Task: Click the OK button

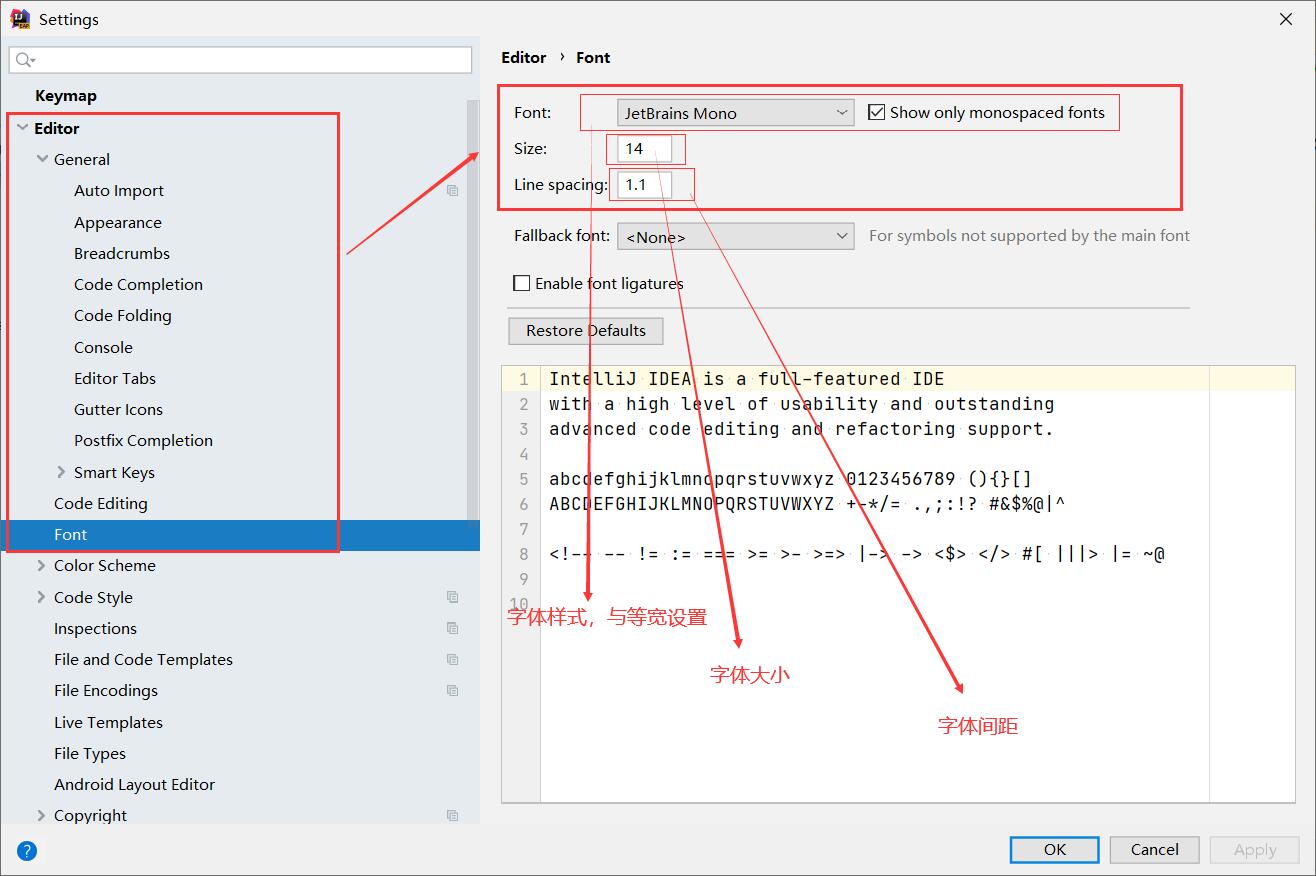Action: (x=1055, y=849)
